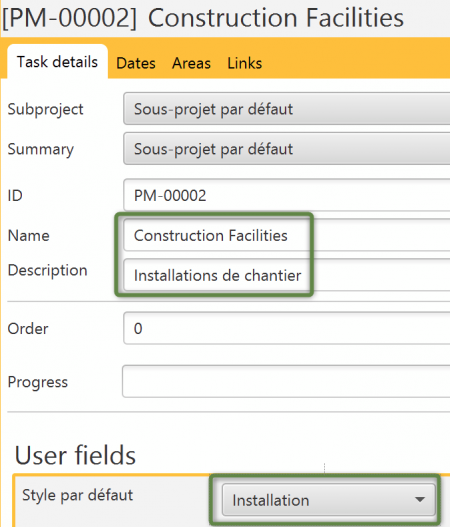This screenshot has height=527, width=450.
Task: Click the Description label text
Action: [x=47, y=271]
